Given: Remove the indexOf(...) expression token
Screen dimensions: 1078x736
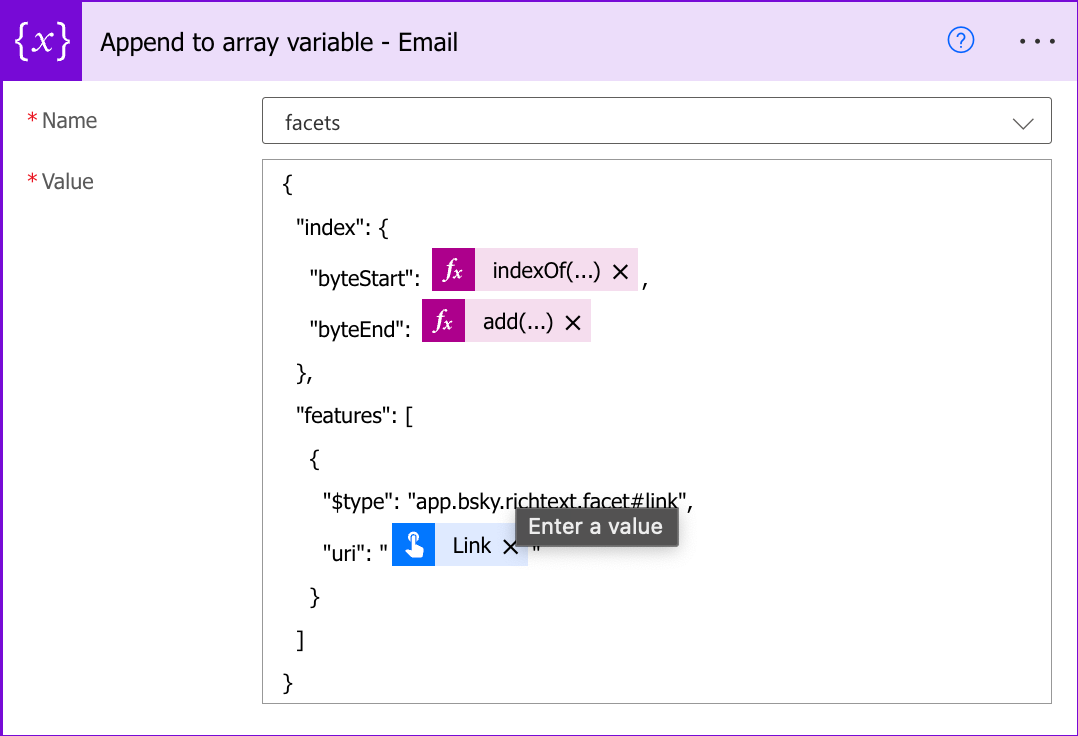Looking at the screenshot, I should tap(619, 272).
